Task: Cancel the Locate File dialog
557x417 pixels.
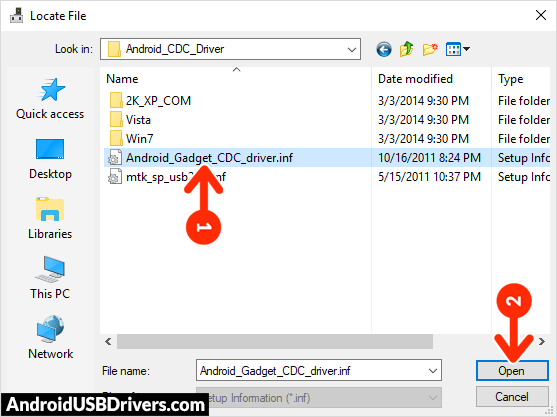Action: coord(512,396)
